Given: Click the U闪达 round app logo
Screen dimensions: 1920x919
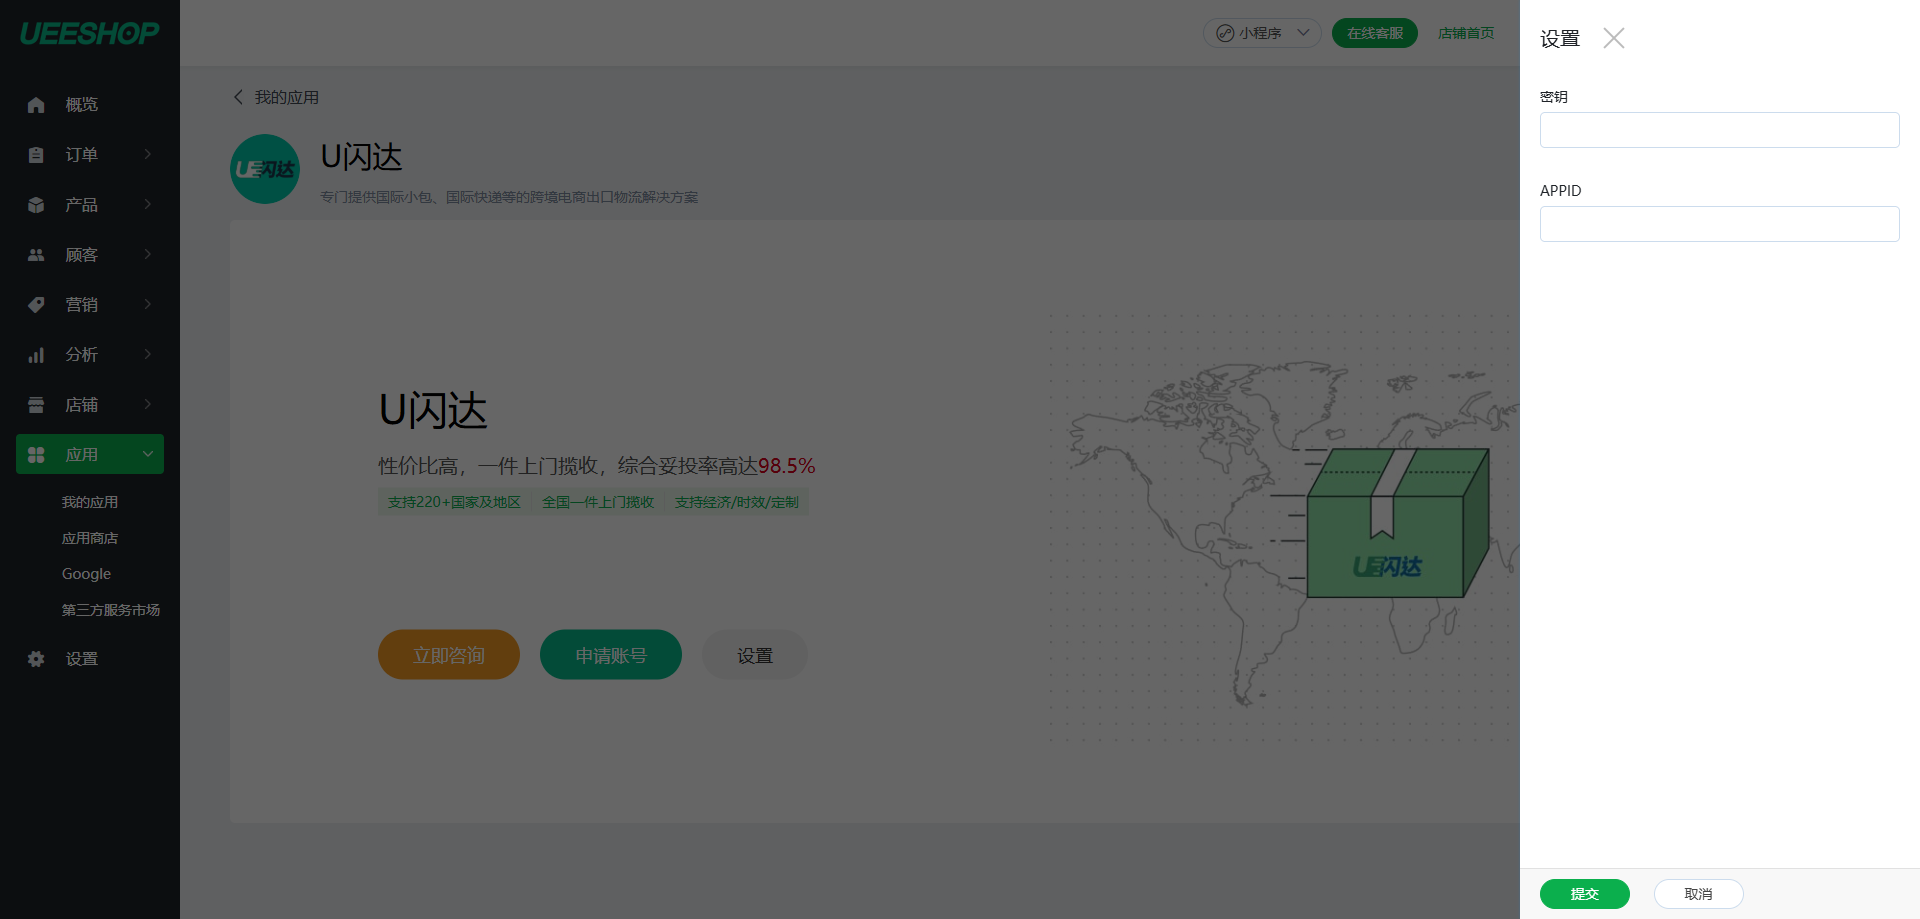Looking at the screenshot, I should click(x=265, y=169).
